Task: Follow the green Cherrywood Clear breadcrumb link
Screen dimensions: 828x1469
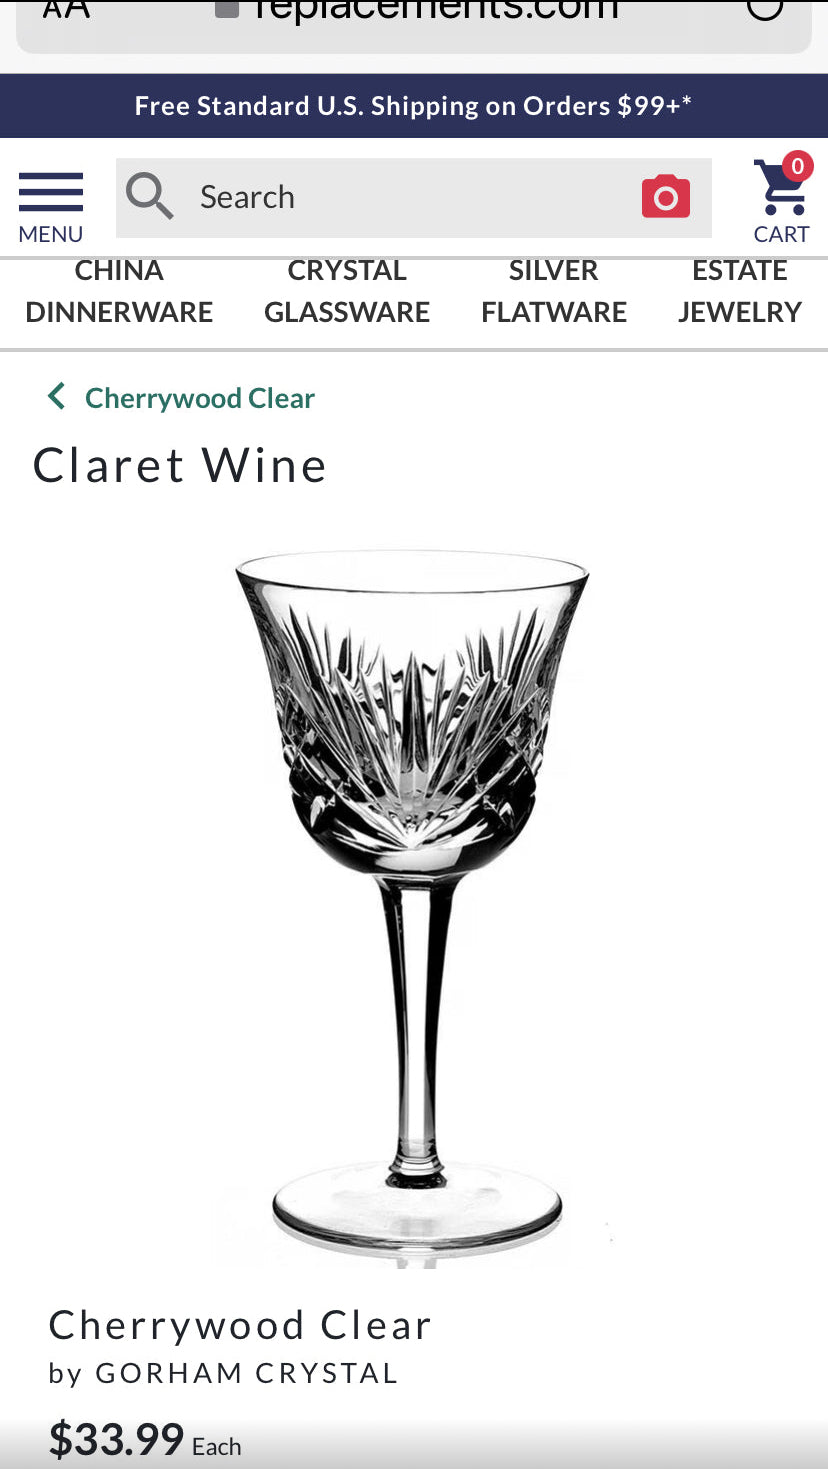Action: 200,398
